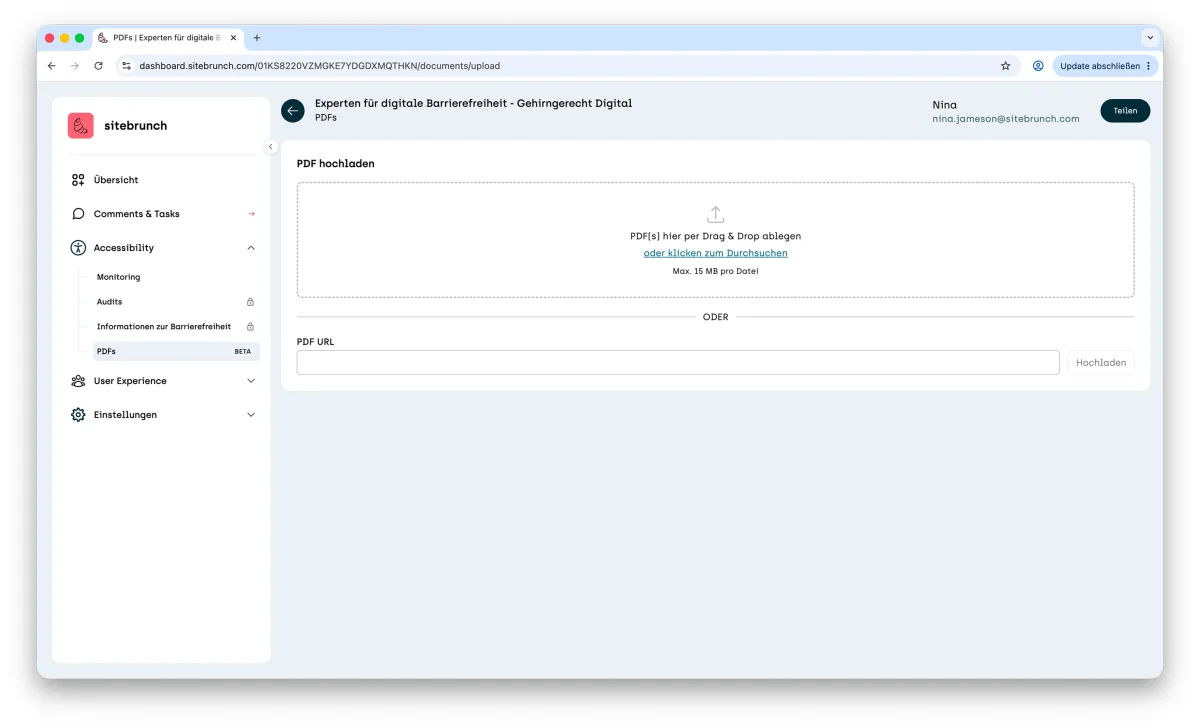Click the Einstellungen gear icon
1200x727 pixels.
click(x=78, y=415)
